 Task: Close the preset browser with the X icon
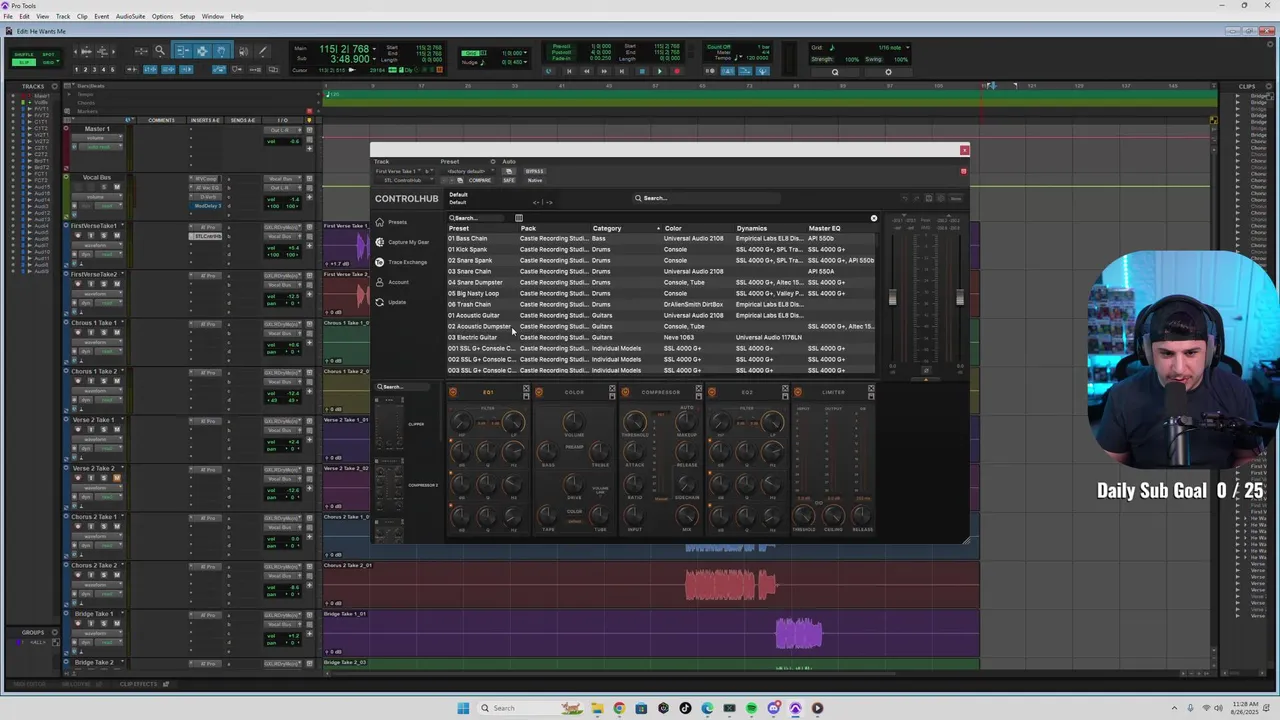click(x=873, y=218)
